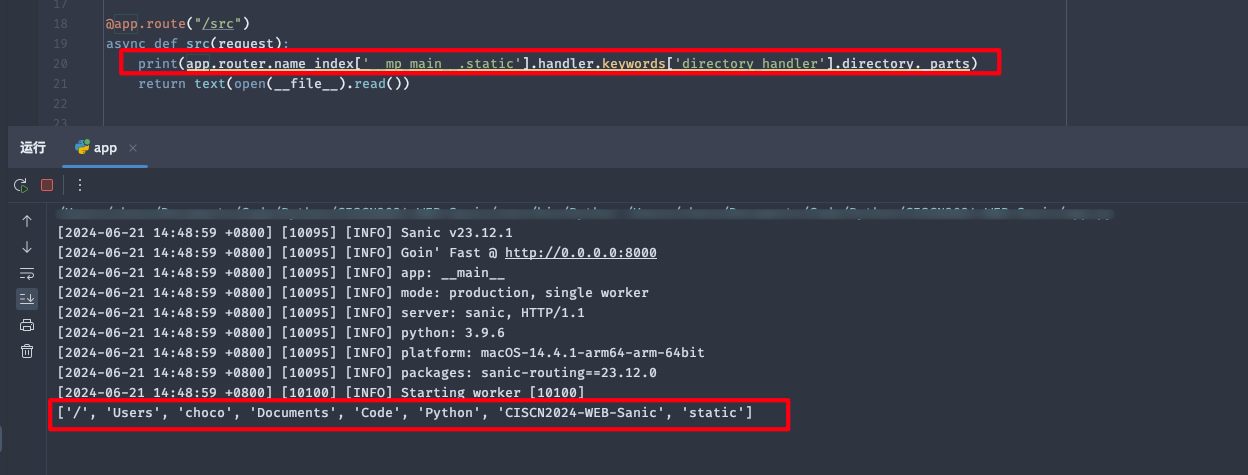Open the http://0.0.0.0:8000 link

pyautogui.click(x=580, y=253)
